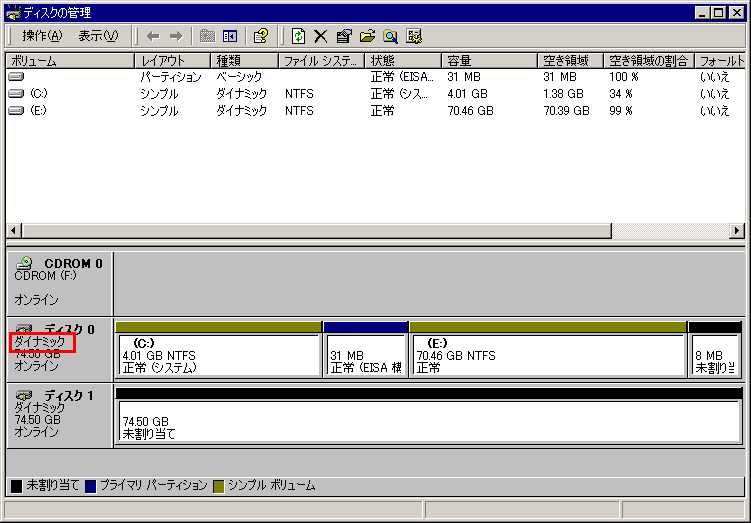Select the (E:) 70.46 GB NTFS partition block
This screenshot has width=751, height=523.
point(548,349)
